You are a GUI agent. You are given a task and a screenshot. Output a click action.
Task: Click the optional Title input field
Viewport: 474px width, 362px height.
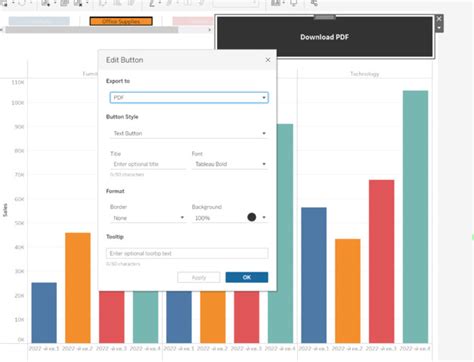click(x=148, y=164)
